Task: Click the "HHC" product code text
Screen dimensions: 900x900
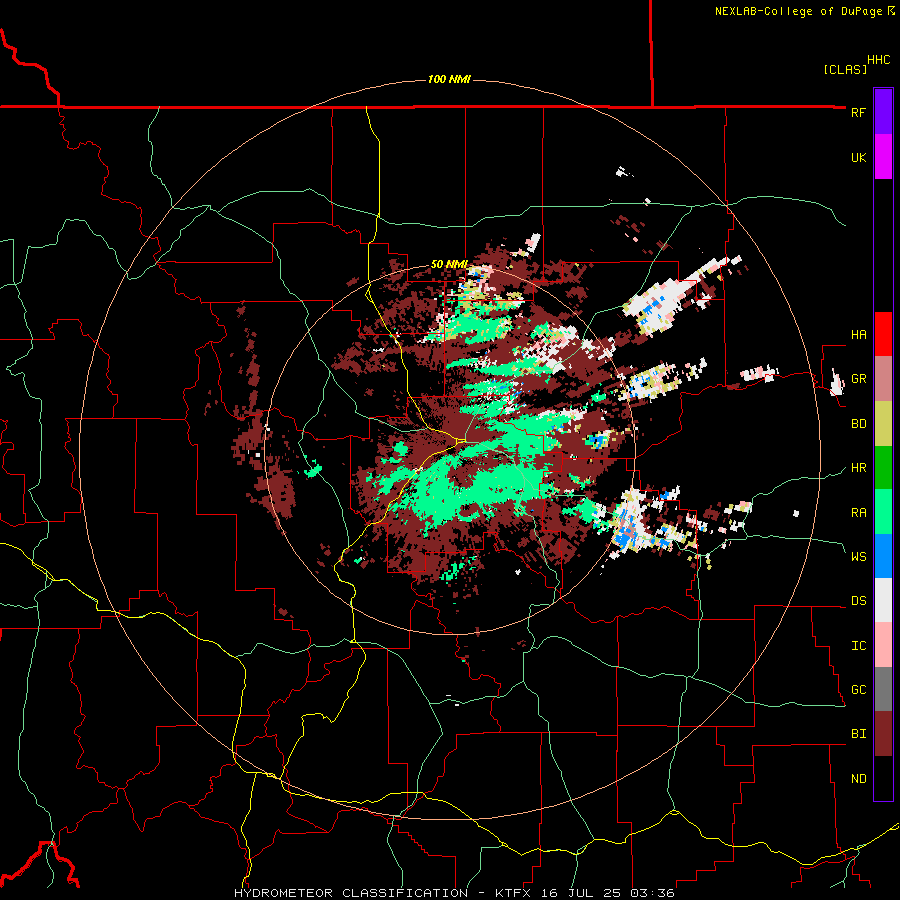Action: (878, 60)
